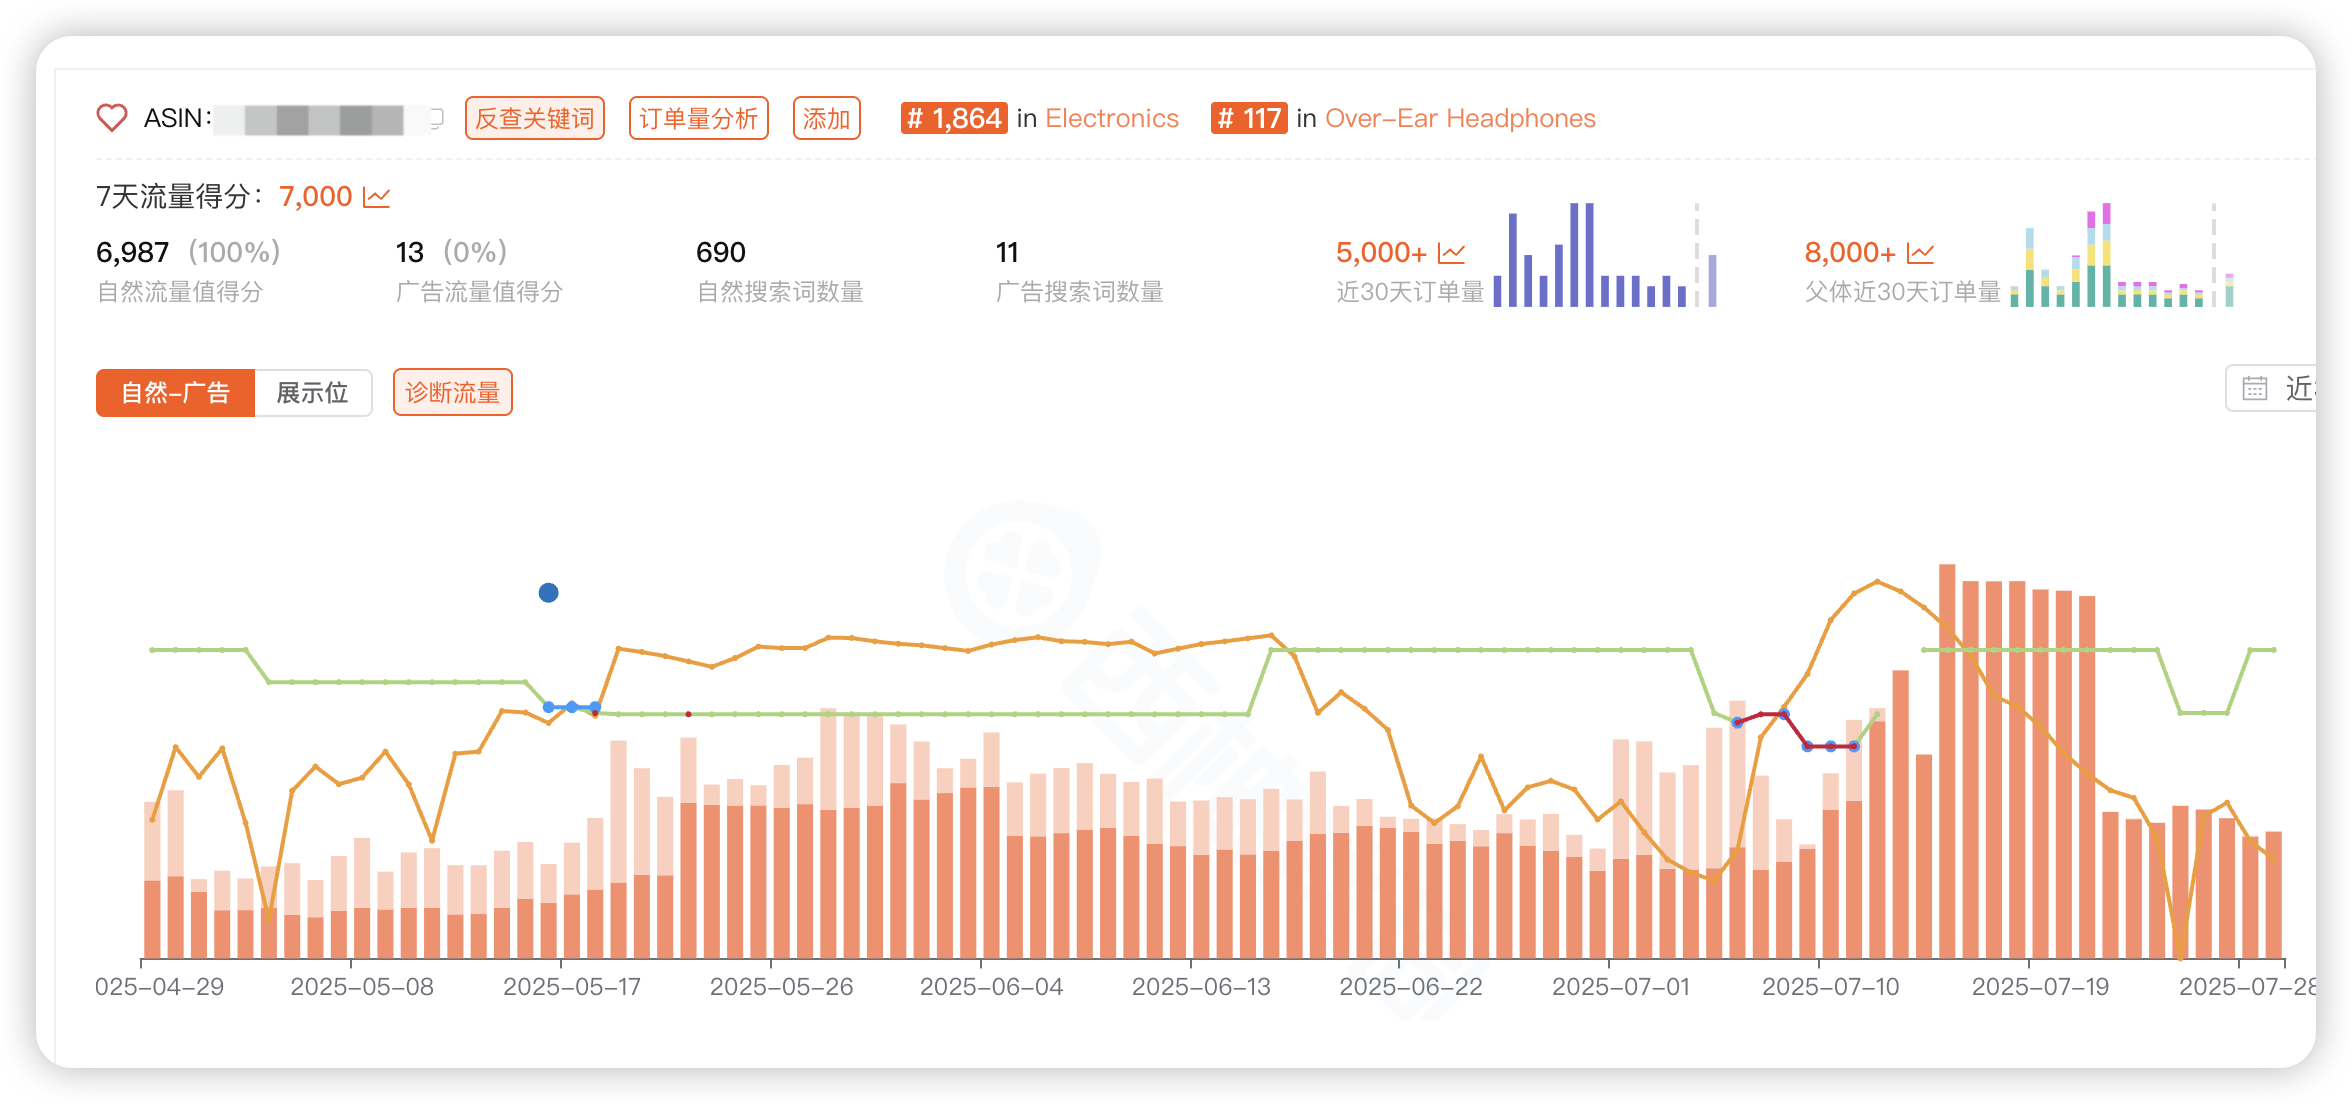
Task: Click the copy icon after the ASIN
Action: tap(436, 118)
